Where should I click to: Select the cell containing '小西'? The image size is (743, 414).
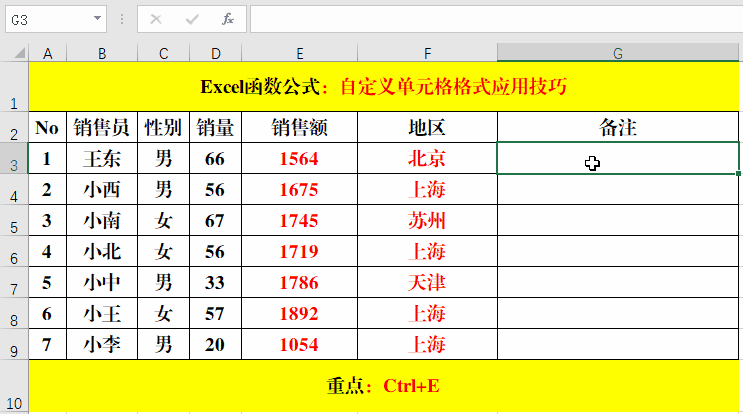click(x=102, y=189)
